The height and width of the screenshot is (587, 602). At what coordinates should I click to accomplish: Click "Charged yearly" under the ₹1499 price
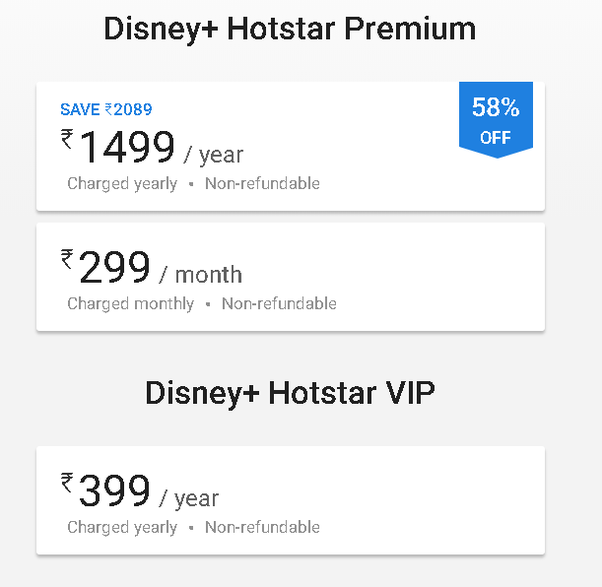coord(122,183)
